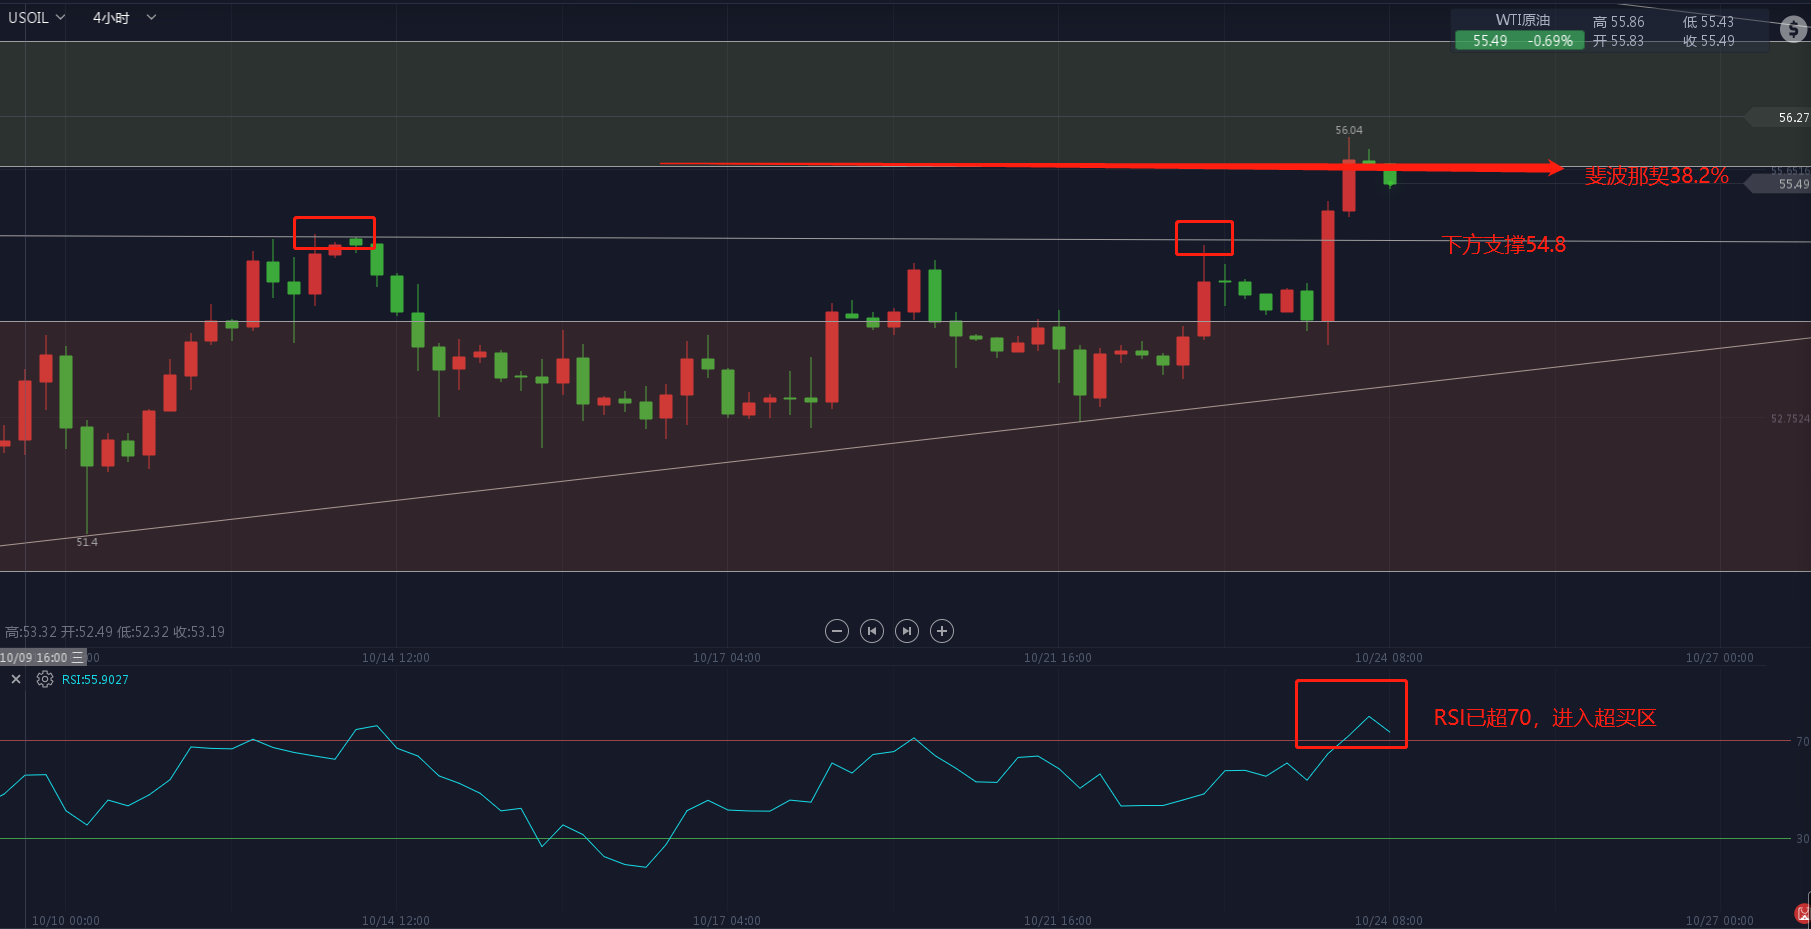
Task: Click the 收 55.49 close value in quote box
Action: [1708, 41]
